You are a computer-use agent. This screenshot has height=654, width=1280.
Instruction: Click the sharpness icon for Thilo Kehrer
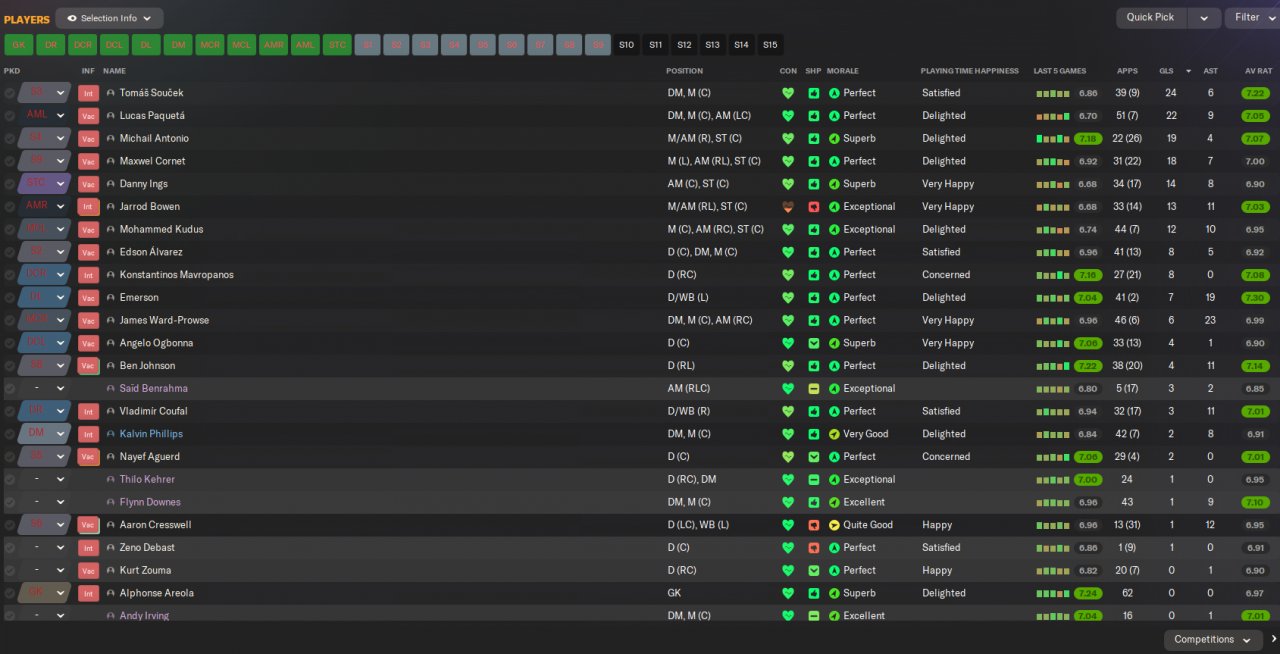(x=813, y=480)
